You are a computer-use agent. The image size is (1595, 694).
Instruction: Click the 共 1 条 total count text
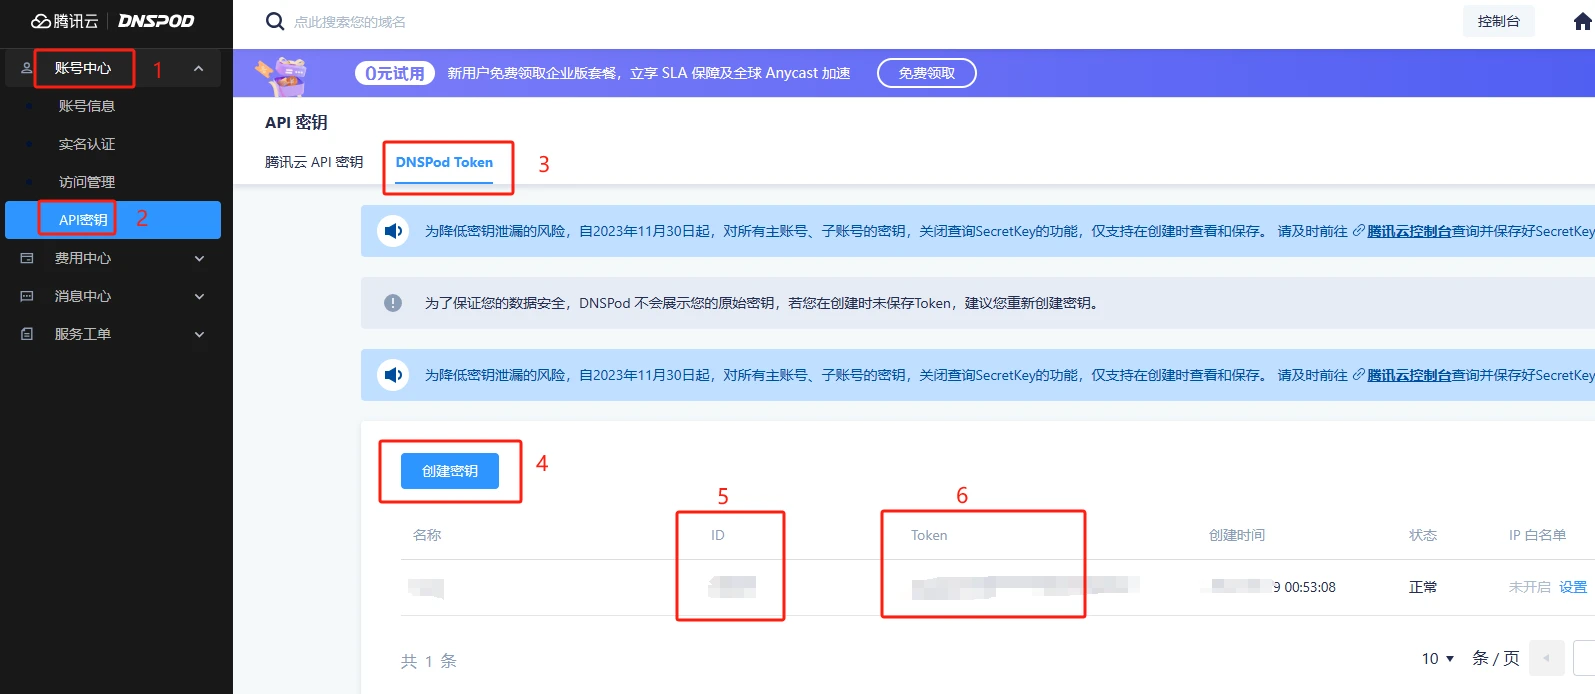pos(429,661)
